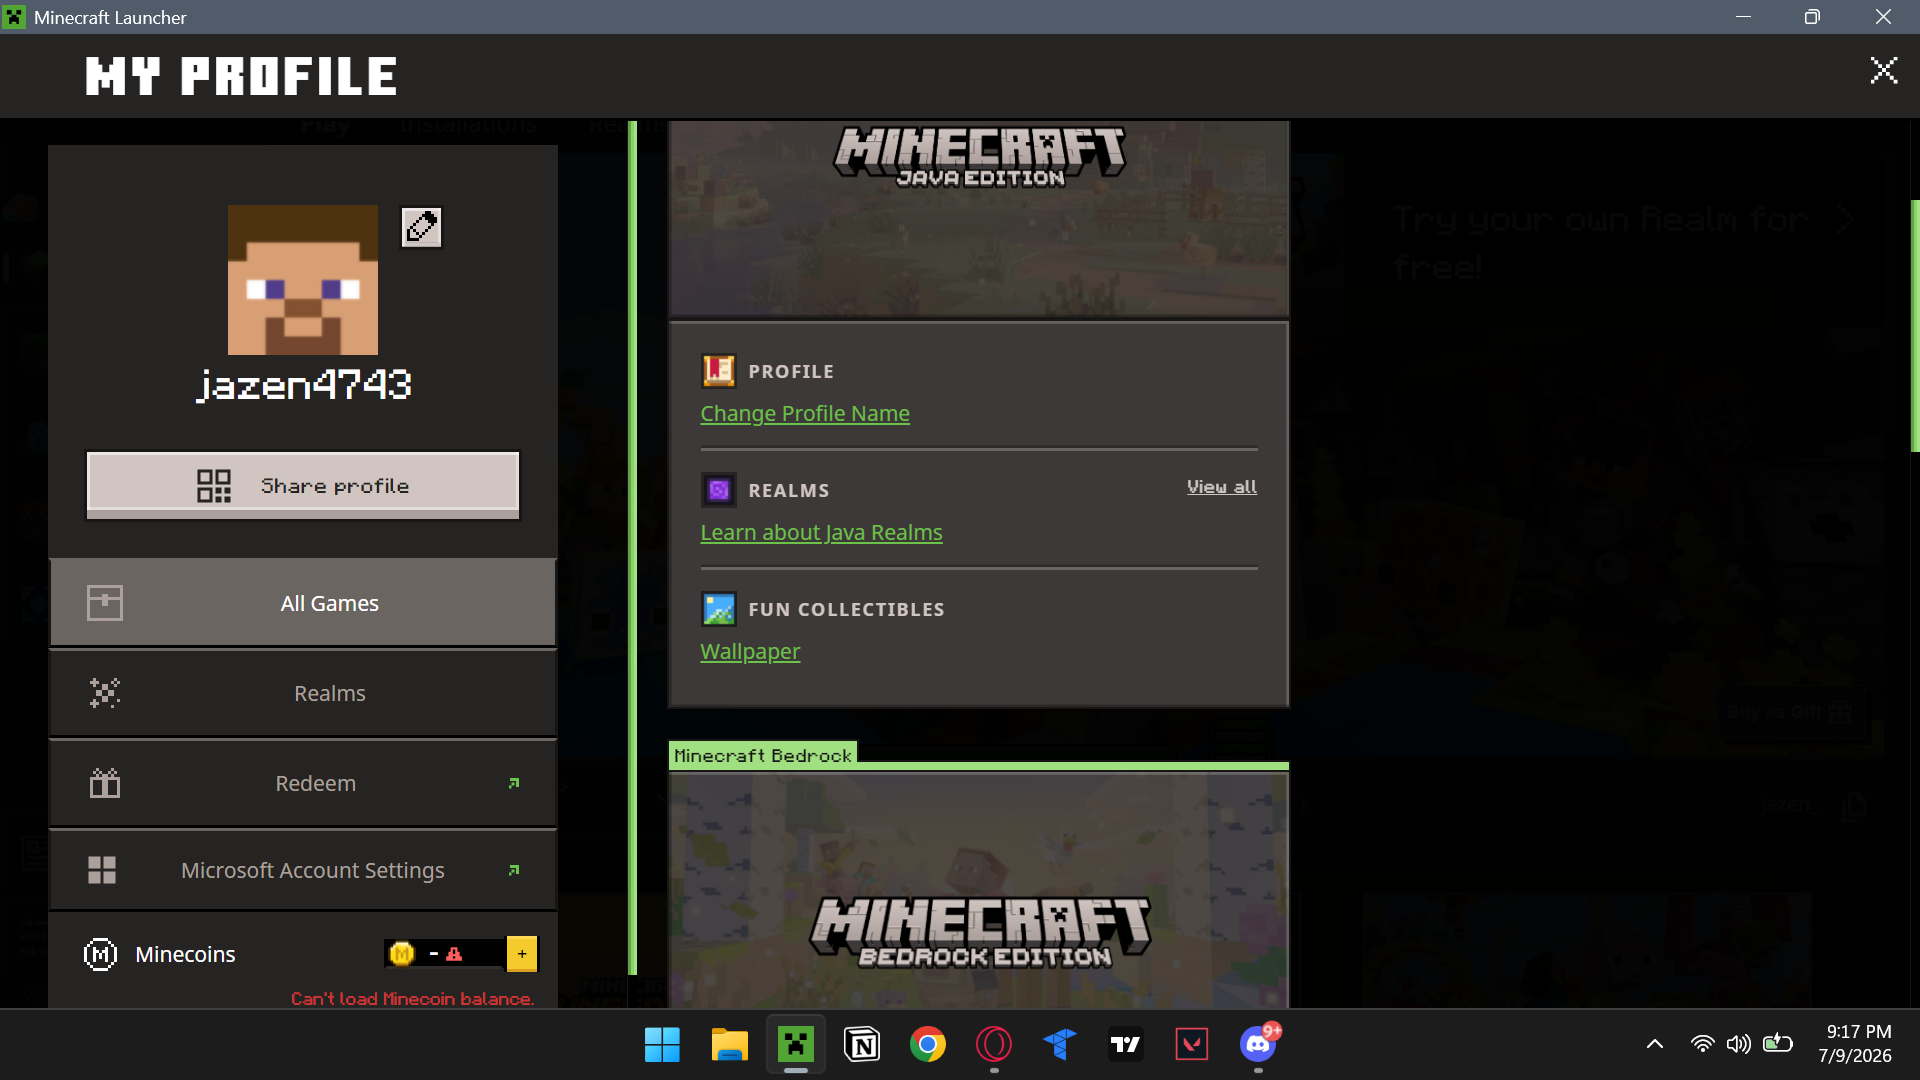This screenshot has width=1920, height=1080.
Task: Click the Minecraft Bedrock section label
Action: (x=763, y=755)
